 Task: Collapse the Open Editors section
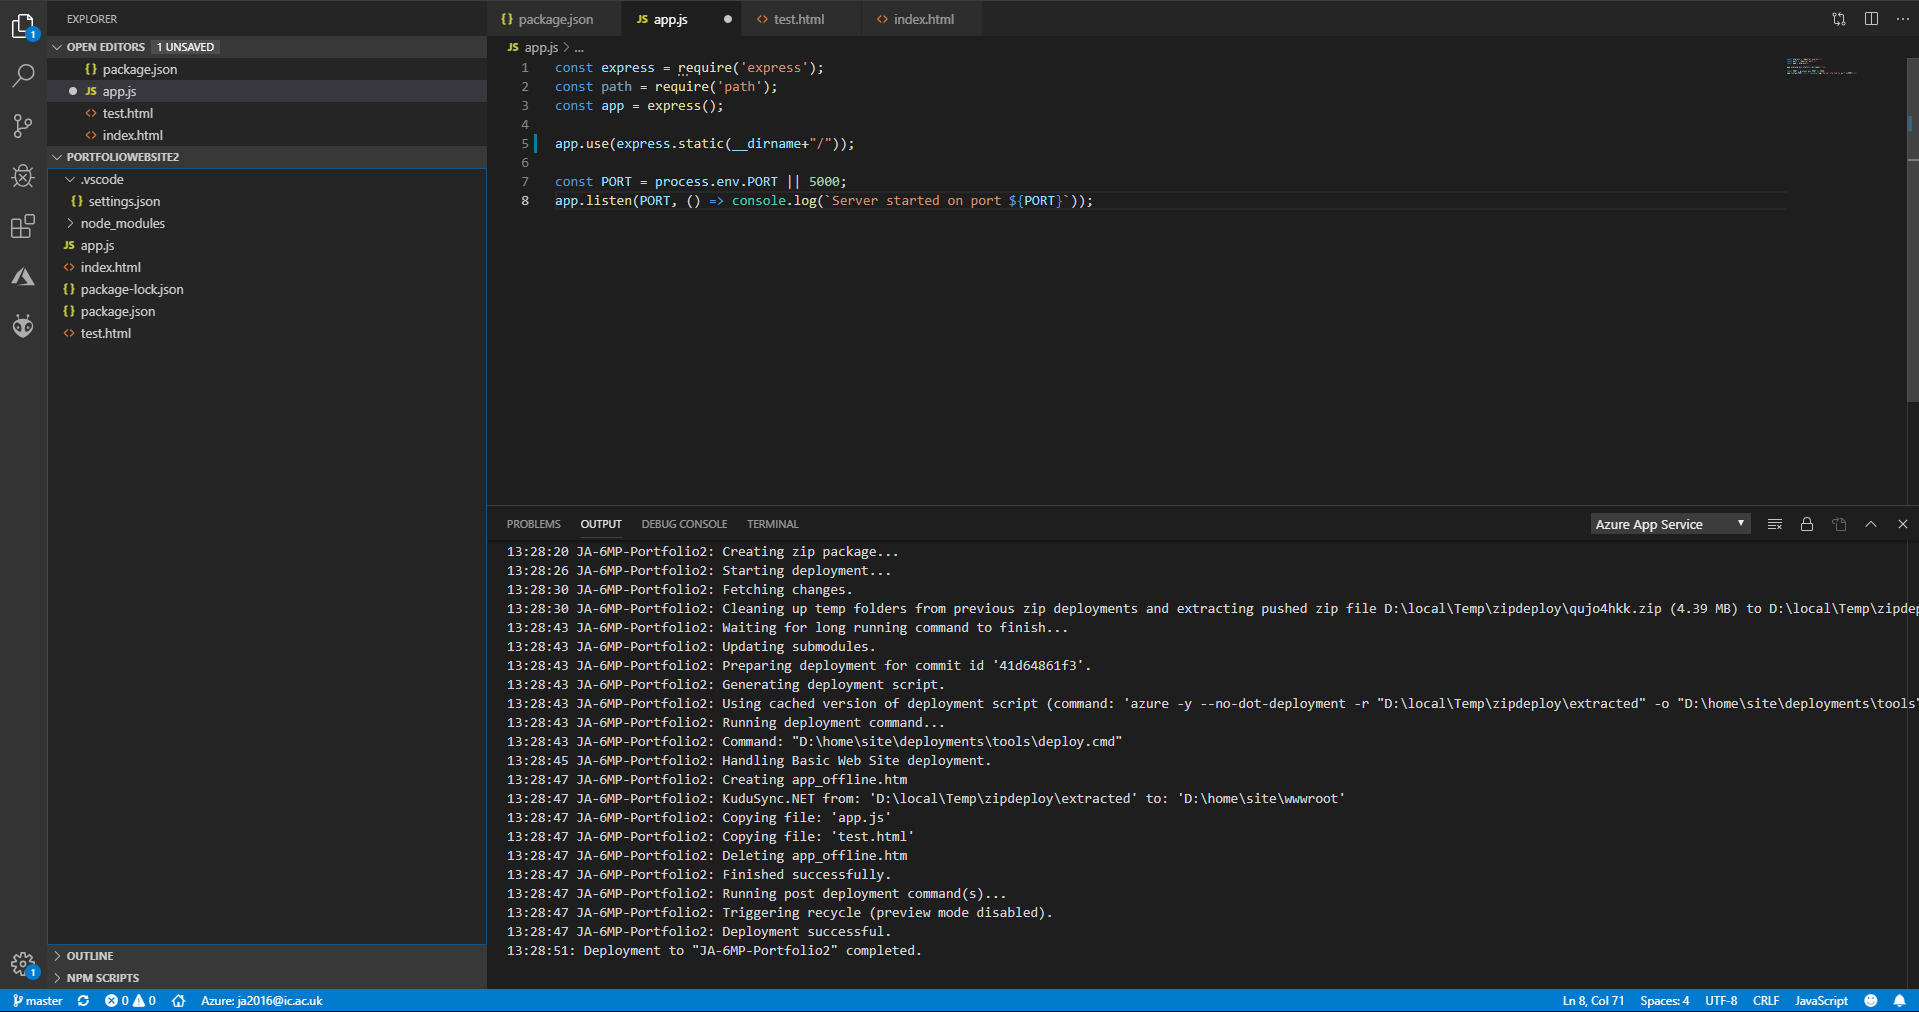pyautogui.click(x=267, y=47)
